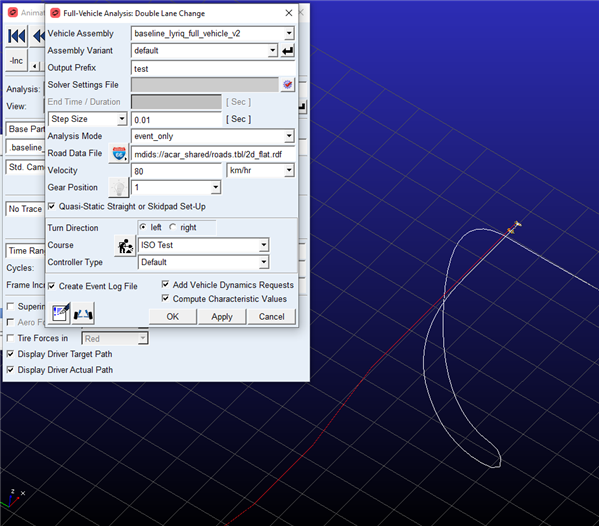Click the rewind-to-start animation icon
599x526 pixels.
click(17, 36)
